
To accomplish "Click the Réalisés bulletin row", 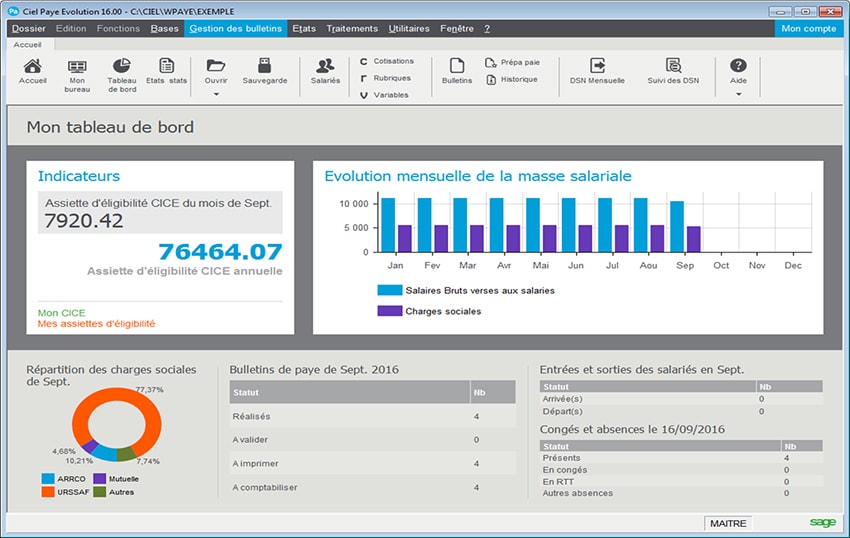I will 372,417.
